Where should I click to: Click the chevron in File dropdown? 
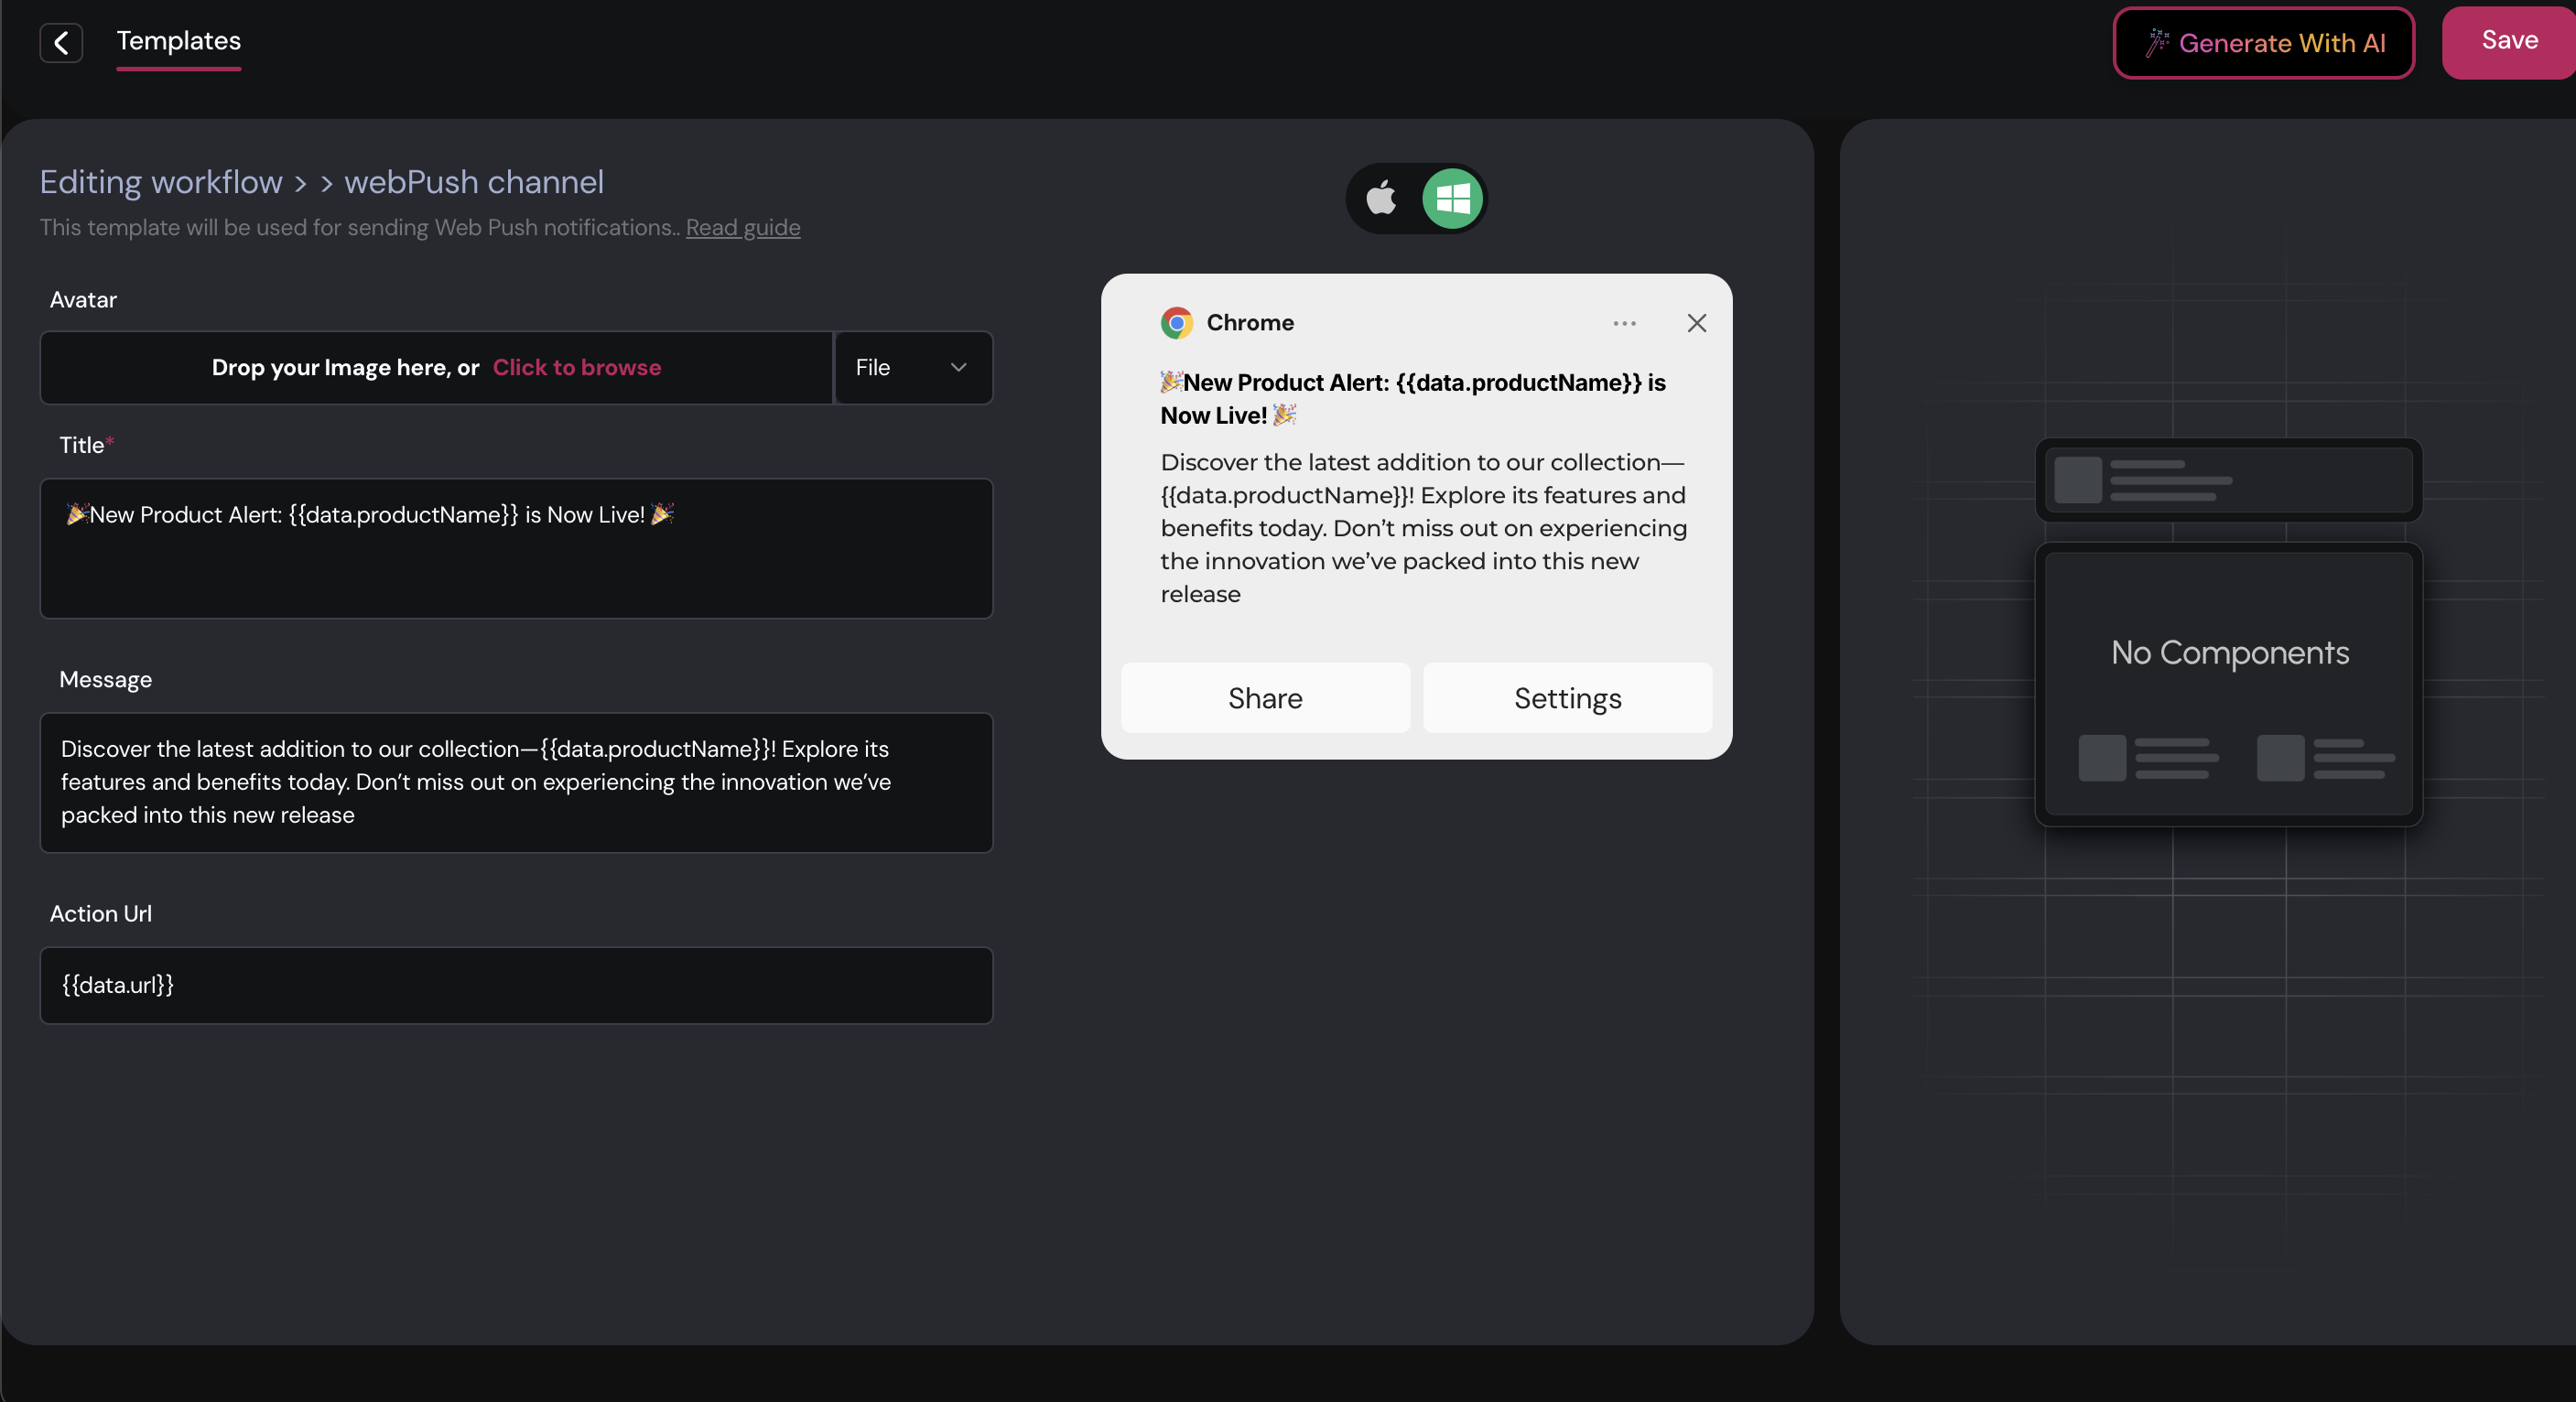[958, 367]
